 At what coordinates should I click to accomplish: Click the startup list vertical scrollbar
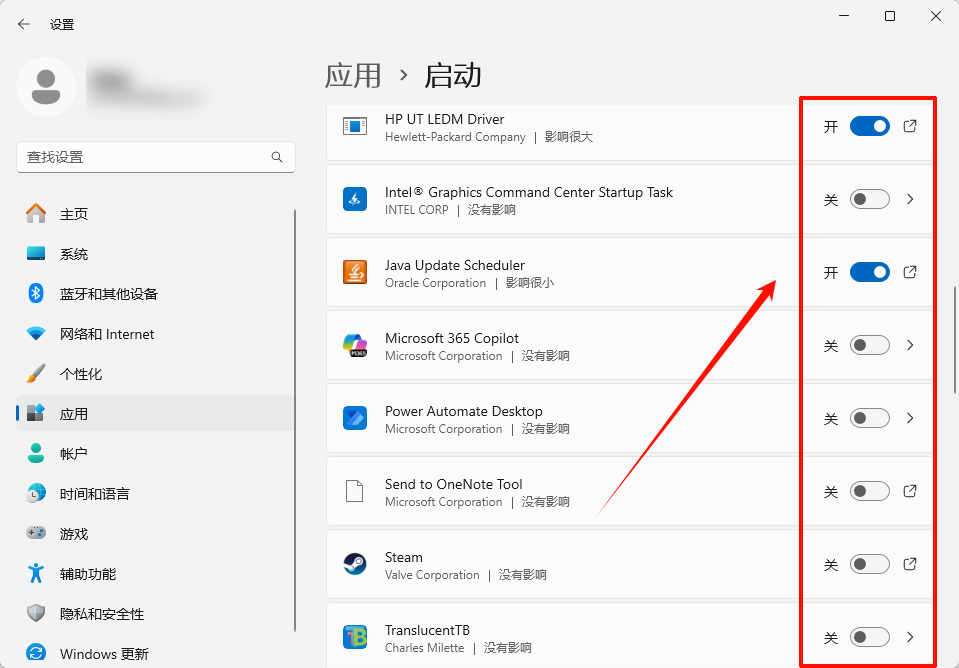[x=954, y=340]
